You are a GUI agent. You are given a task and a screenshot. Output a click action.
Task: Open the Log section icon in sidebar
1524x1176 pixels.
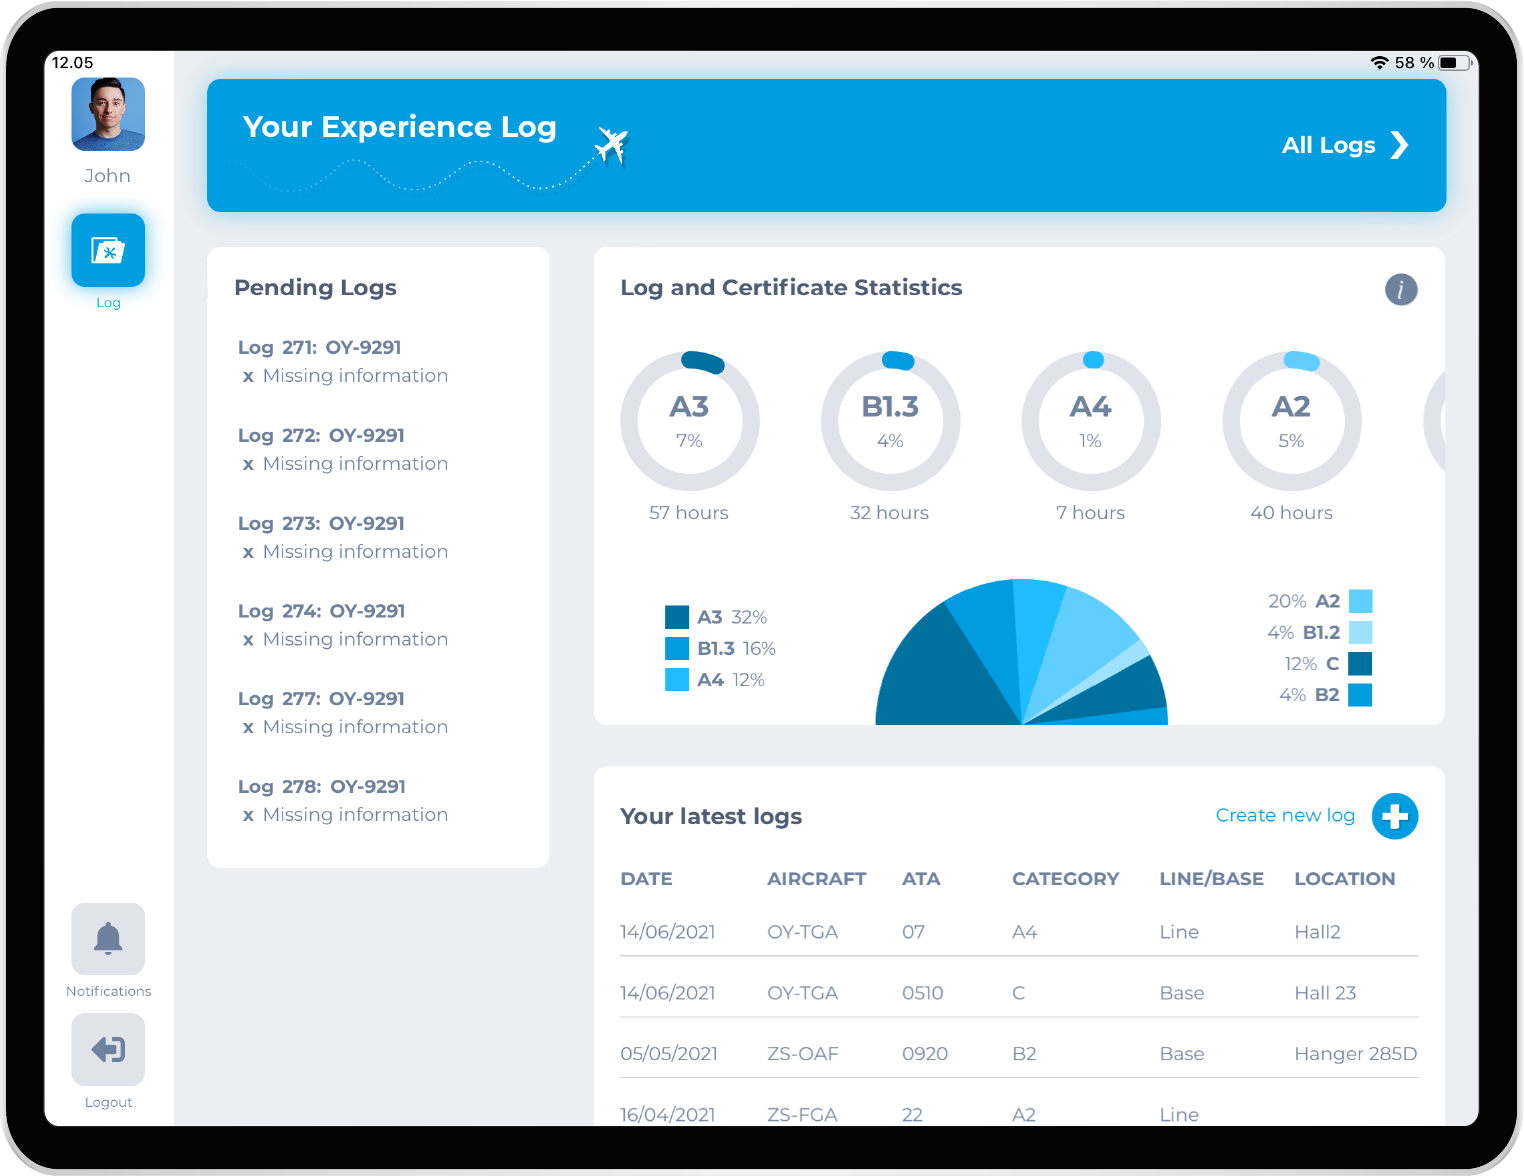tap(108, 250)
